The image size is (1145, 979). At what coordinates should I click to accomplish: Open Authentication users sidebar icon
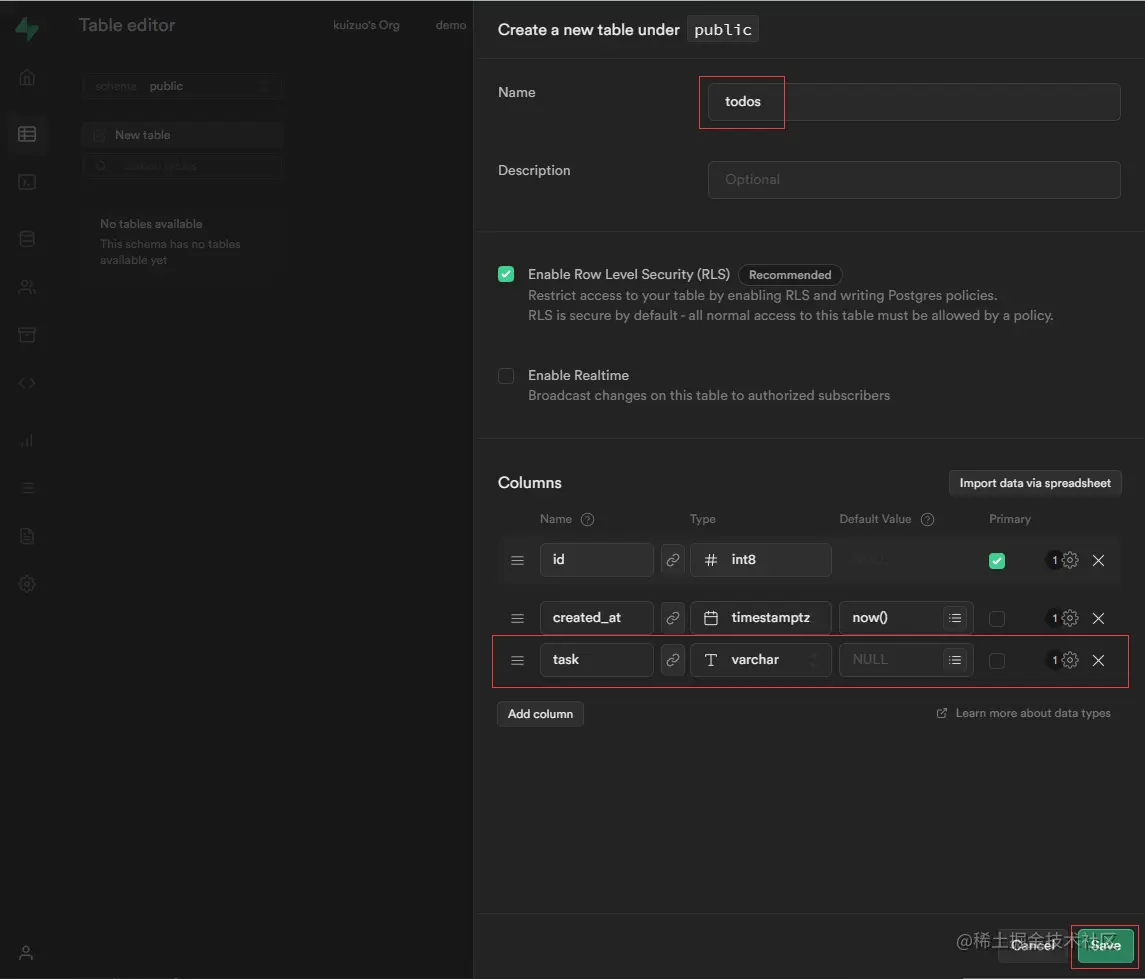coord(27,287)
